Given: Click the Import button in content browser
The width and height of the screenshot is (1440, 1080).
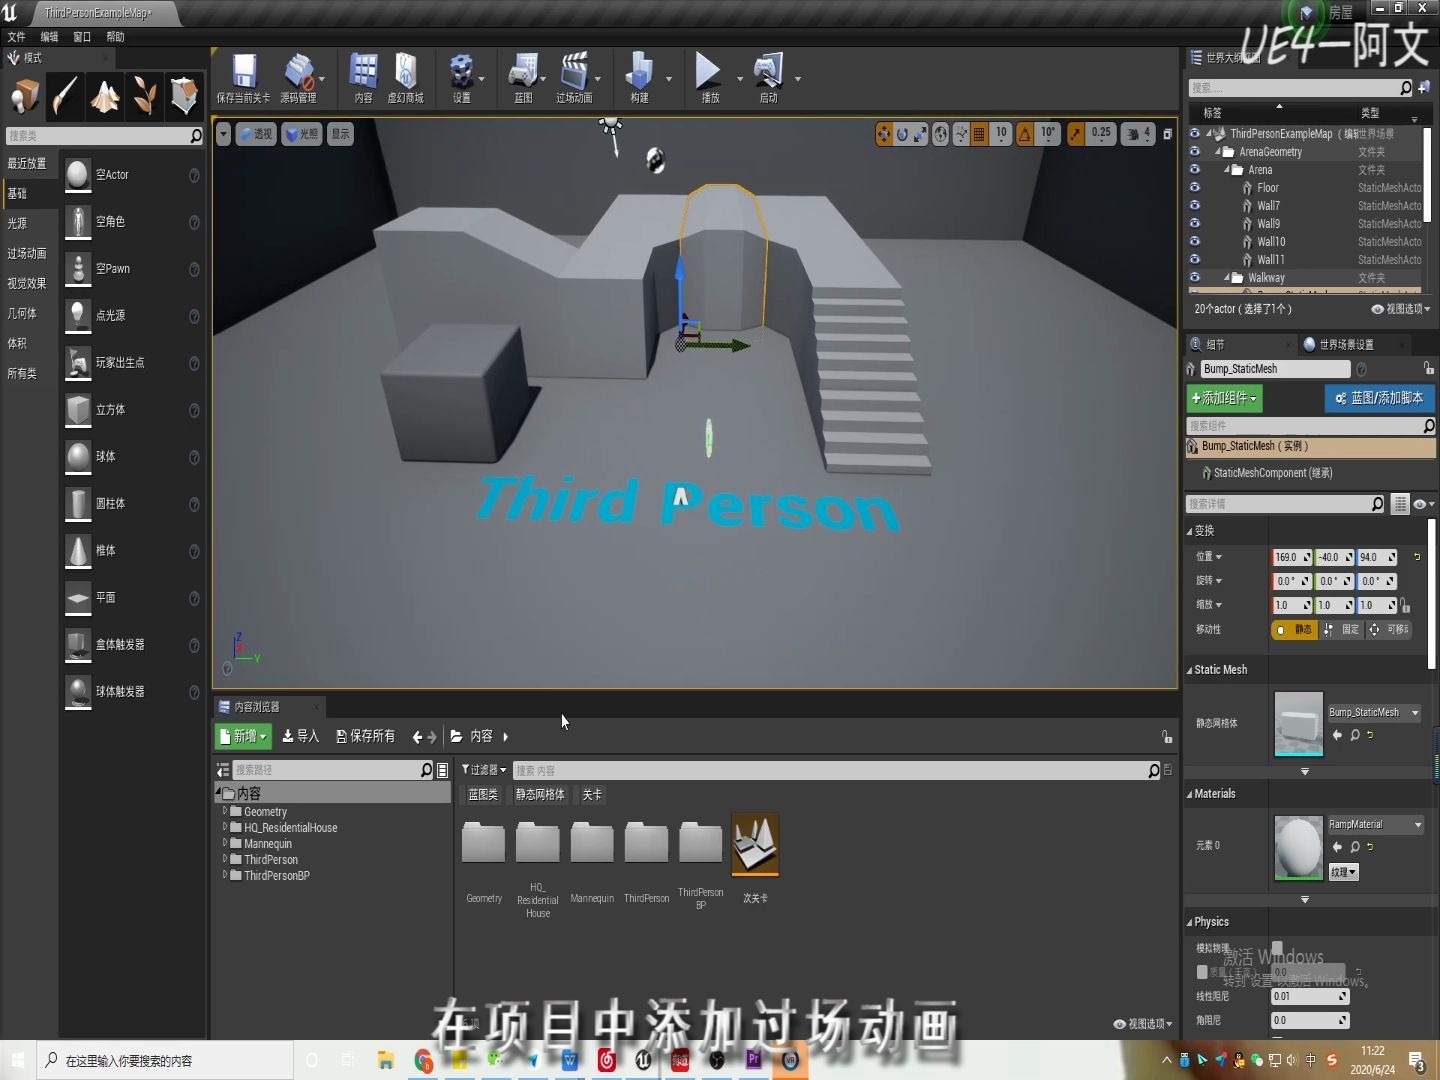Looking at the screenshot, I should 301,737.
